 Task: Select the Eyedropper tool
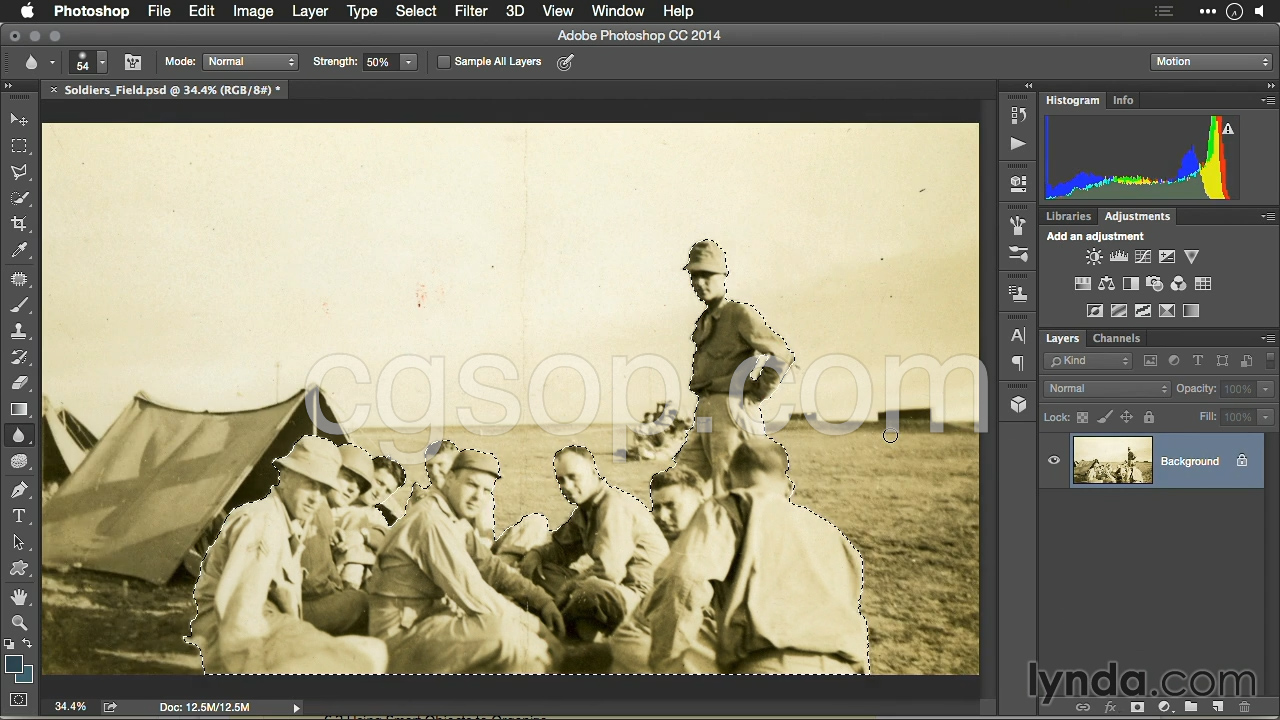pyautogui.click(x=19, y=251)
